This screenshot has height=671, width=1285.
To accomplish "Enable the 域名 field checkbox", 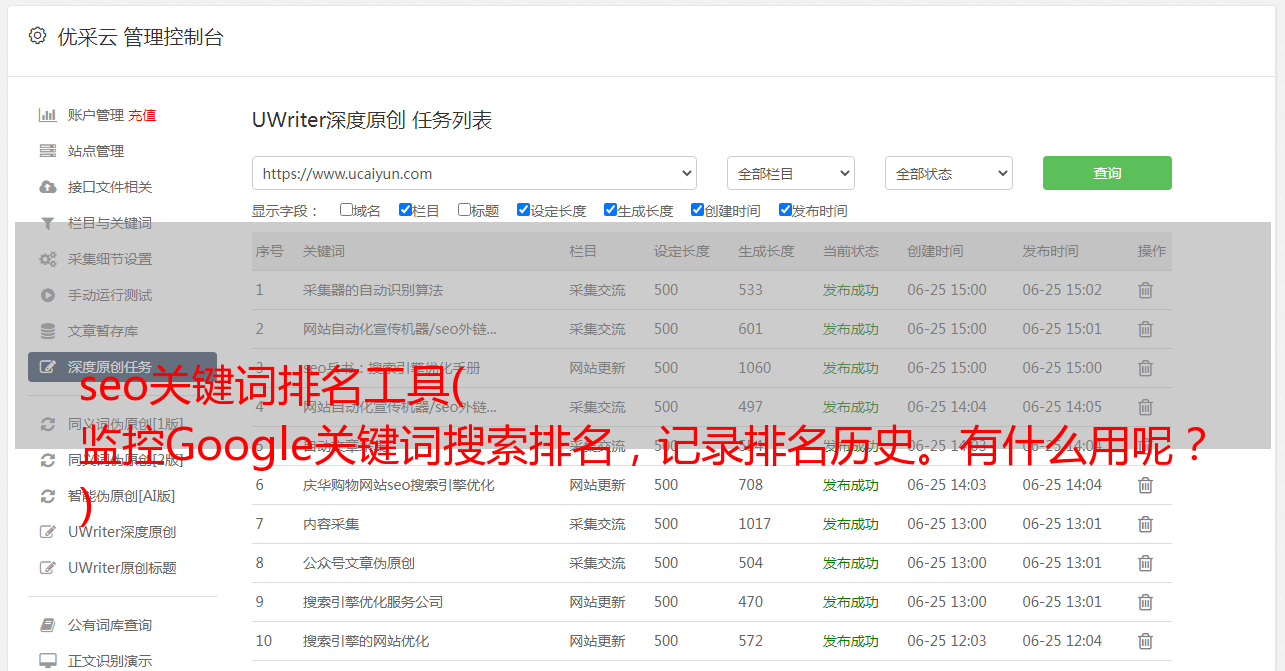I will click(346, 210).
